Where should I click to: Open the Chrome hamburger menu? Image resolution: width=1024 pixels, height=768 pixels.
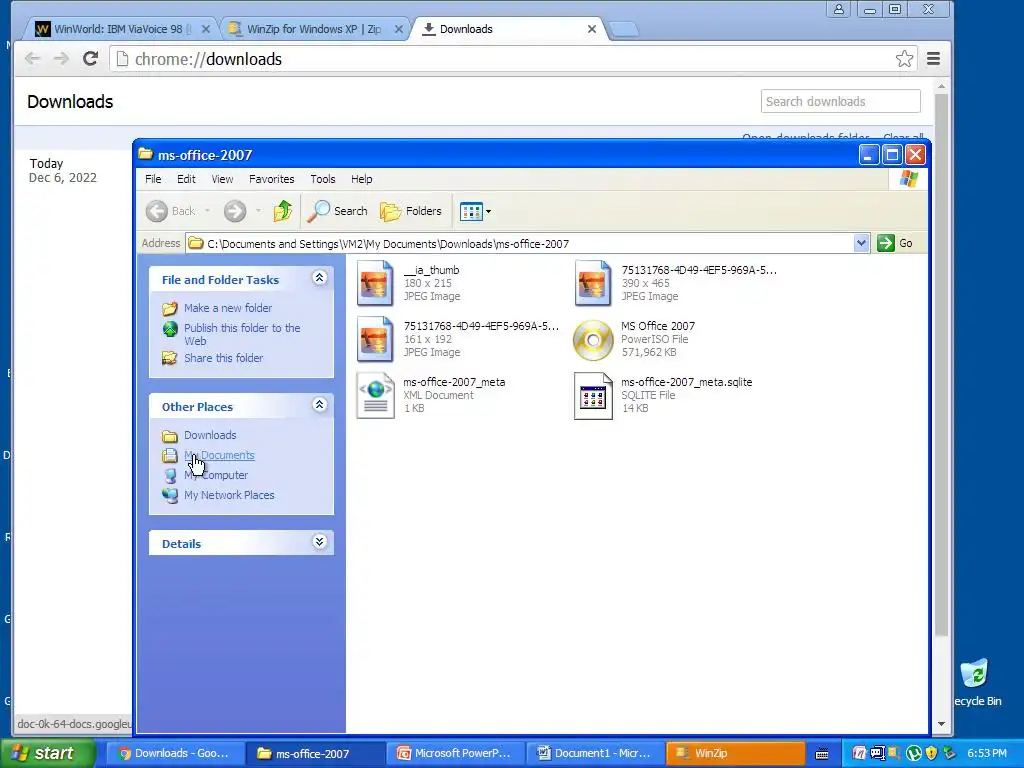click(x=933, y=59)
